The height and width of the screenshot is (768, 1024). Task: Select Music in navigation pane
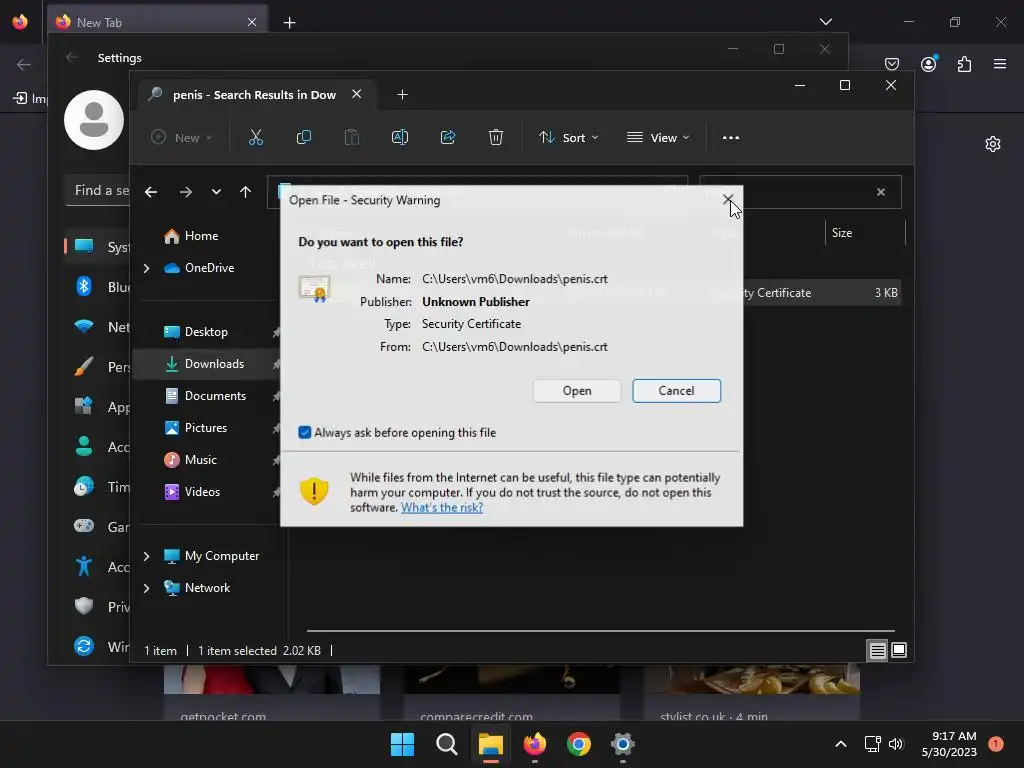pos(200,460)
